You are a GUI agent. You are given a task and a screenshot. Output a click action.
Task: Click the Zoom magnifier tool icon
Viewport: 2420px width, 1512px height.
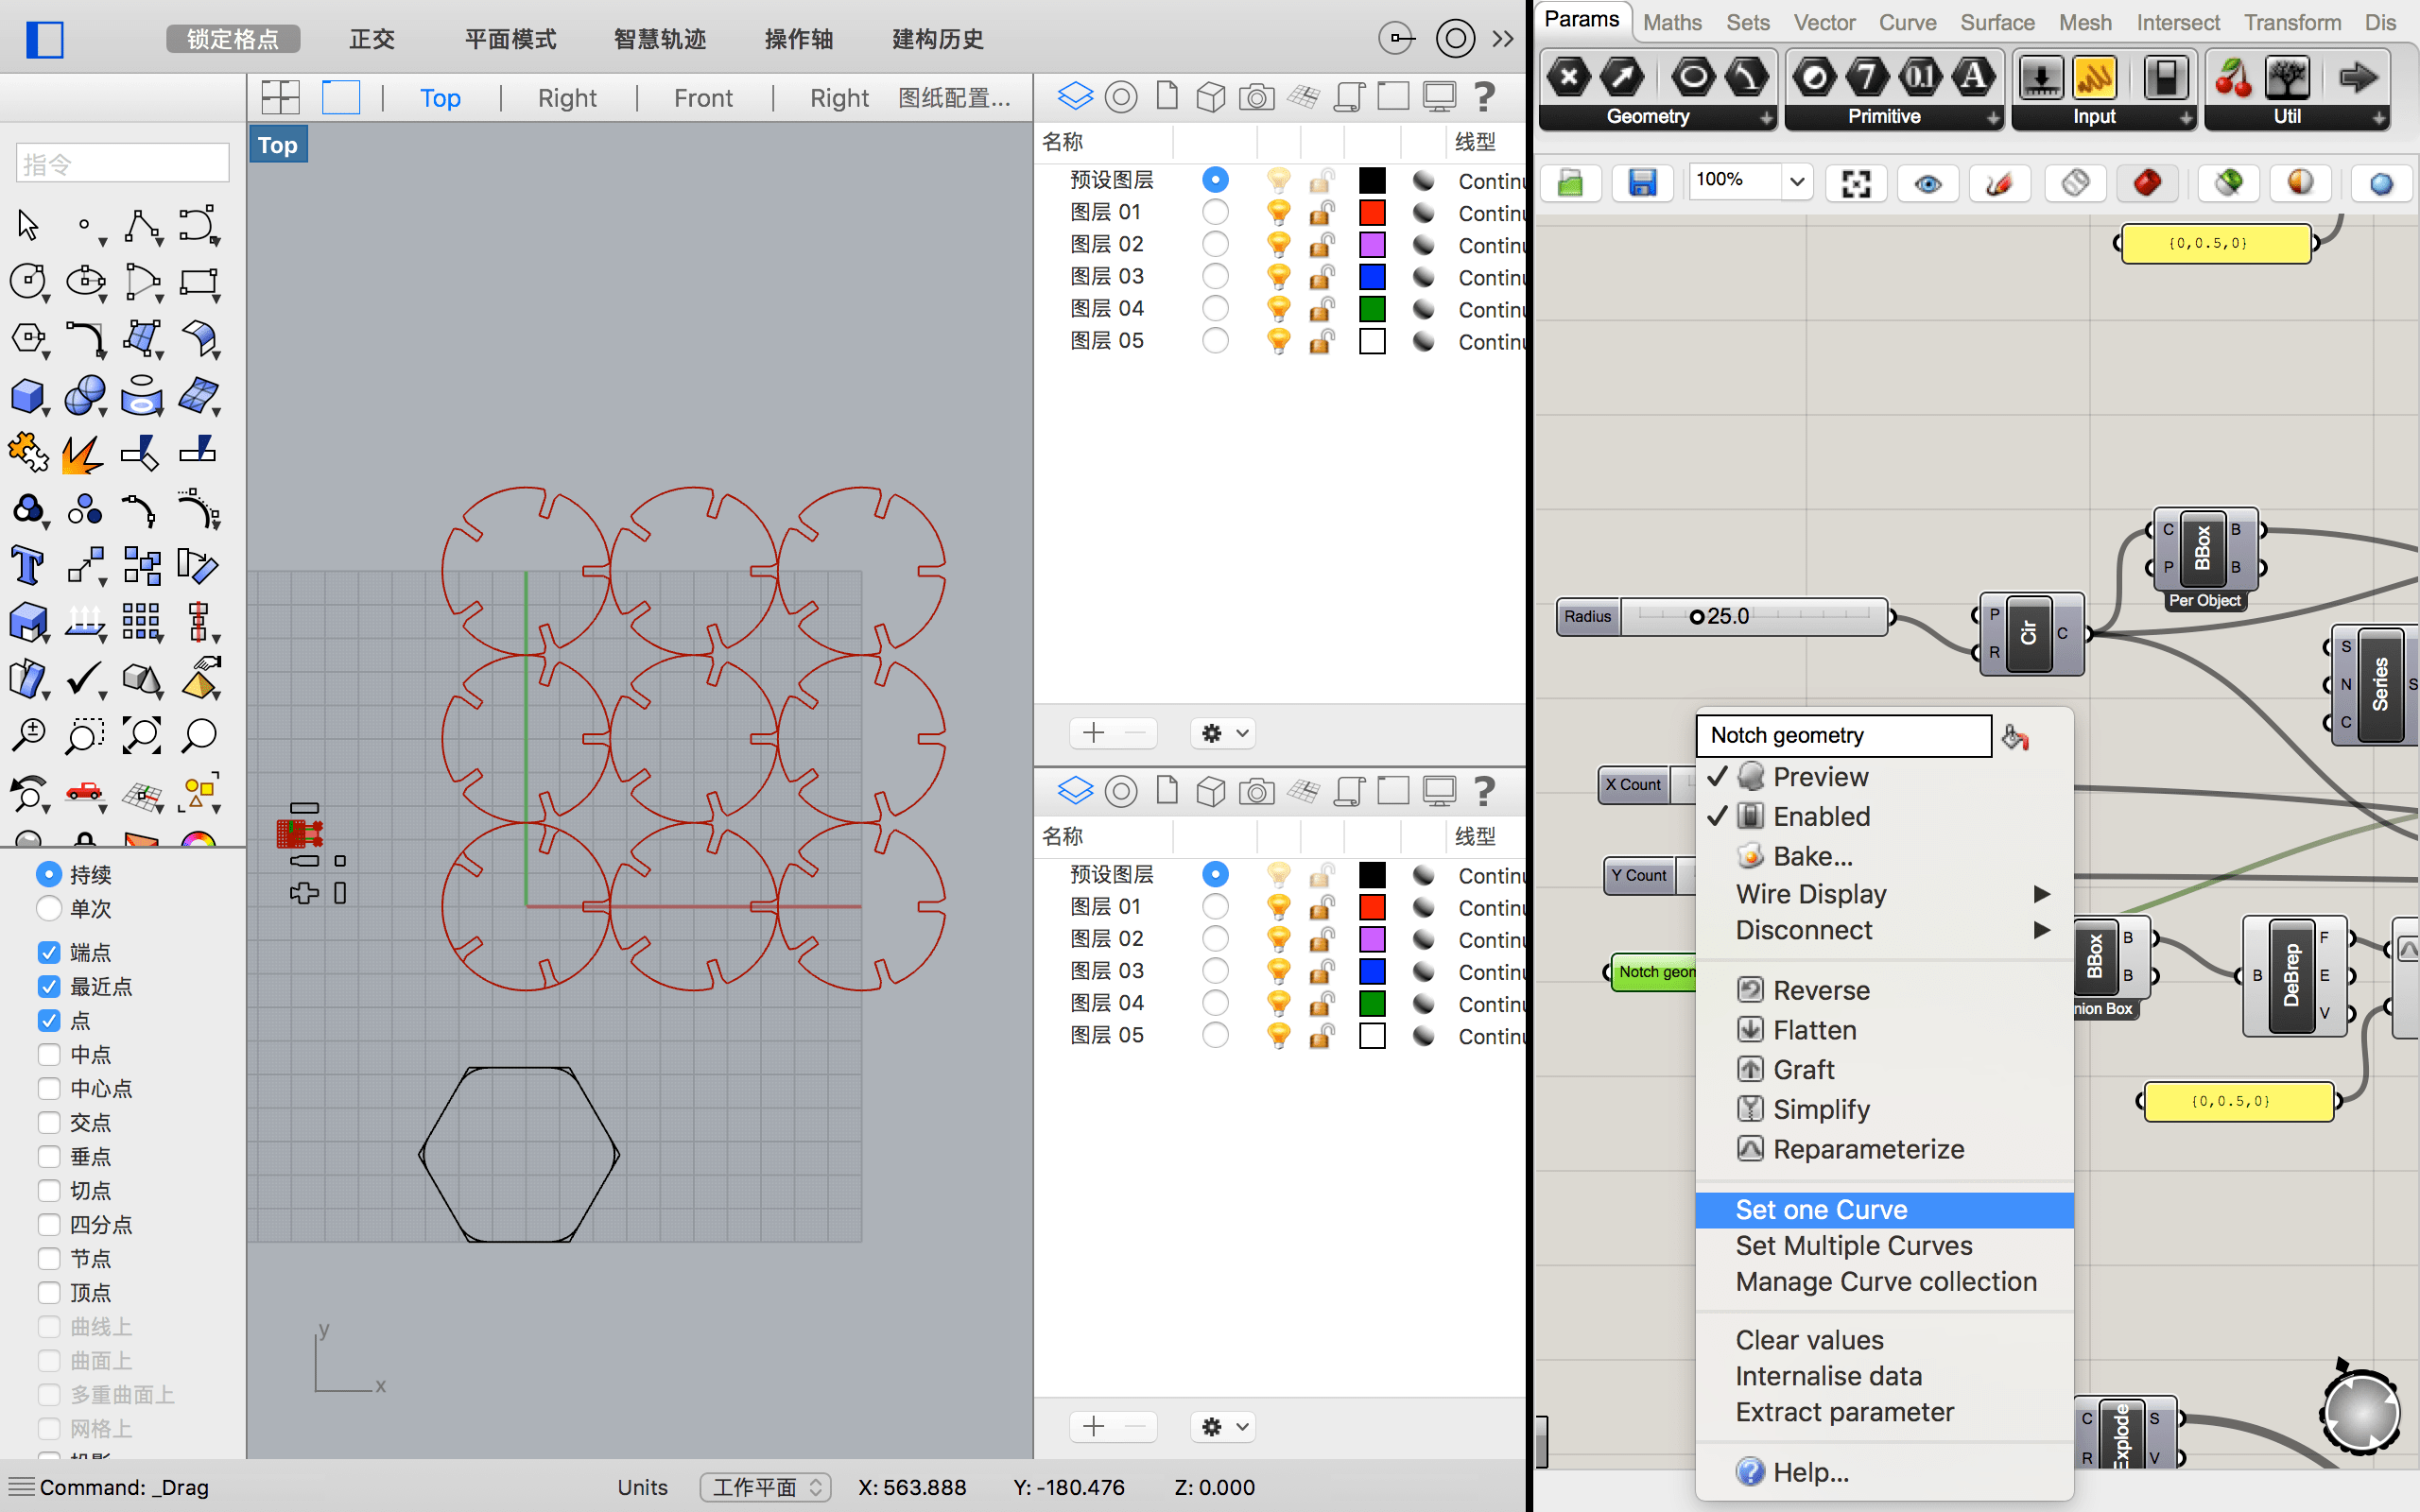pyautogui.click(x=199, y=736)
